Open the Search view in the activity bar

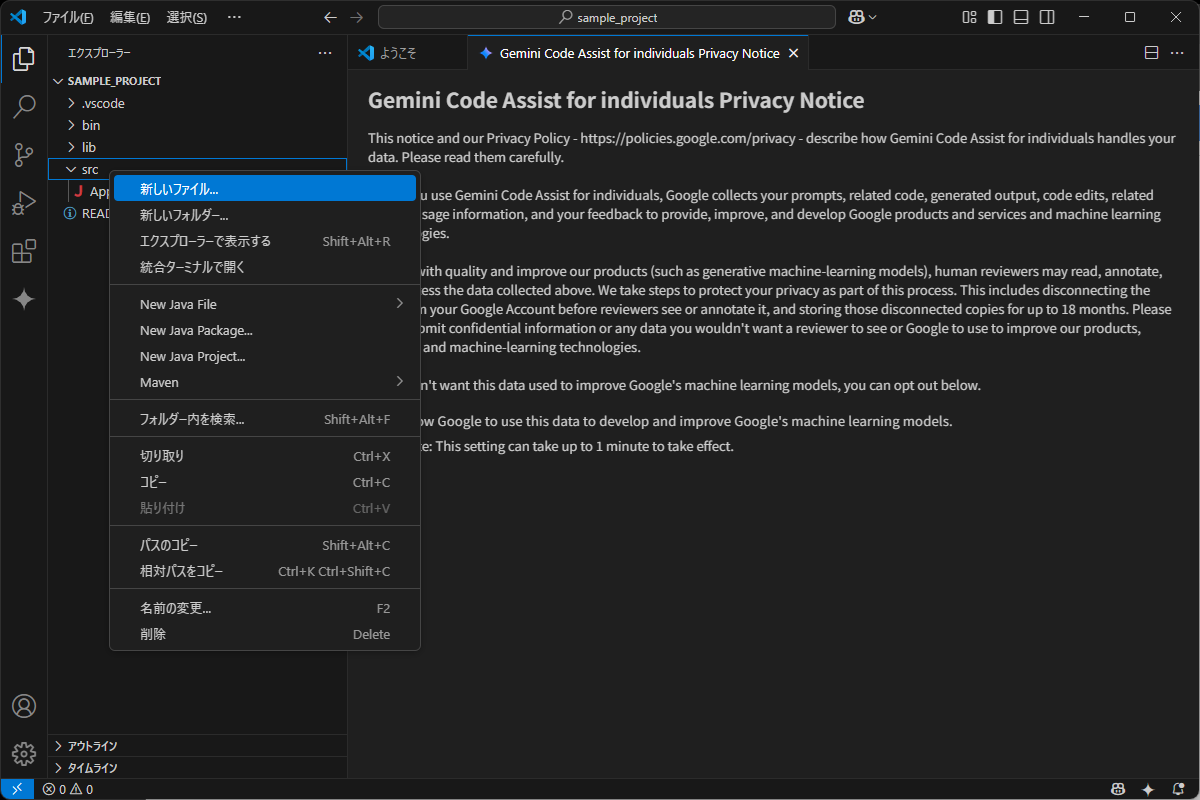[24, 107]
